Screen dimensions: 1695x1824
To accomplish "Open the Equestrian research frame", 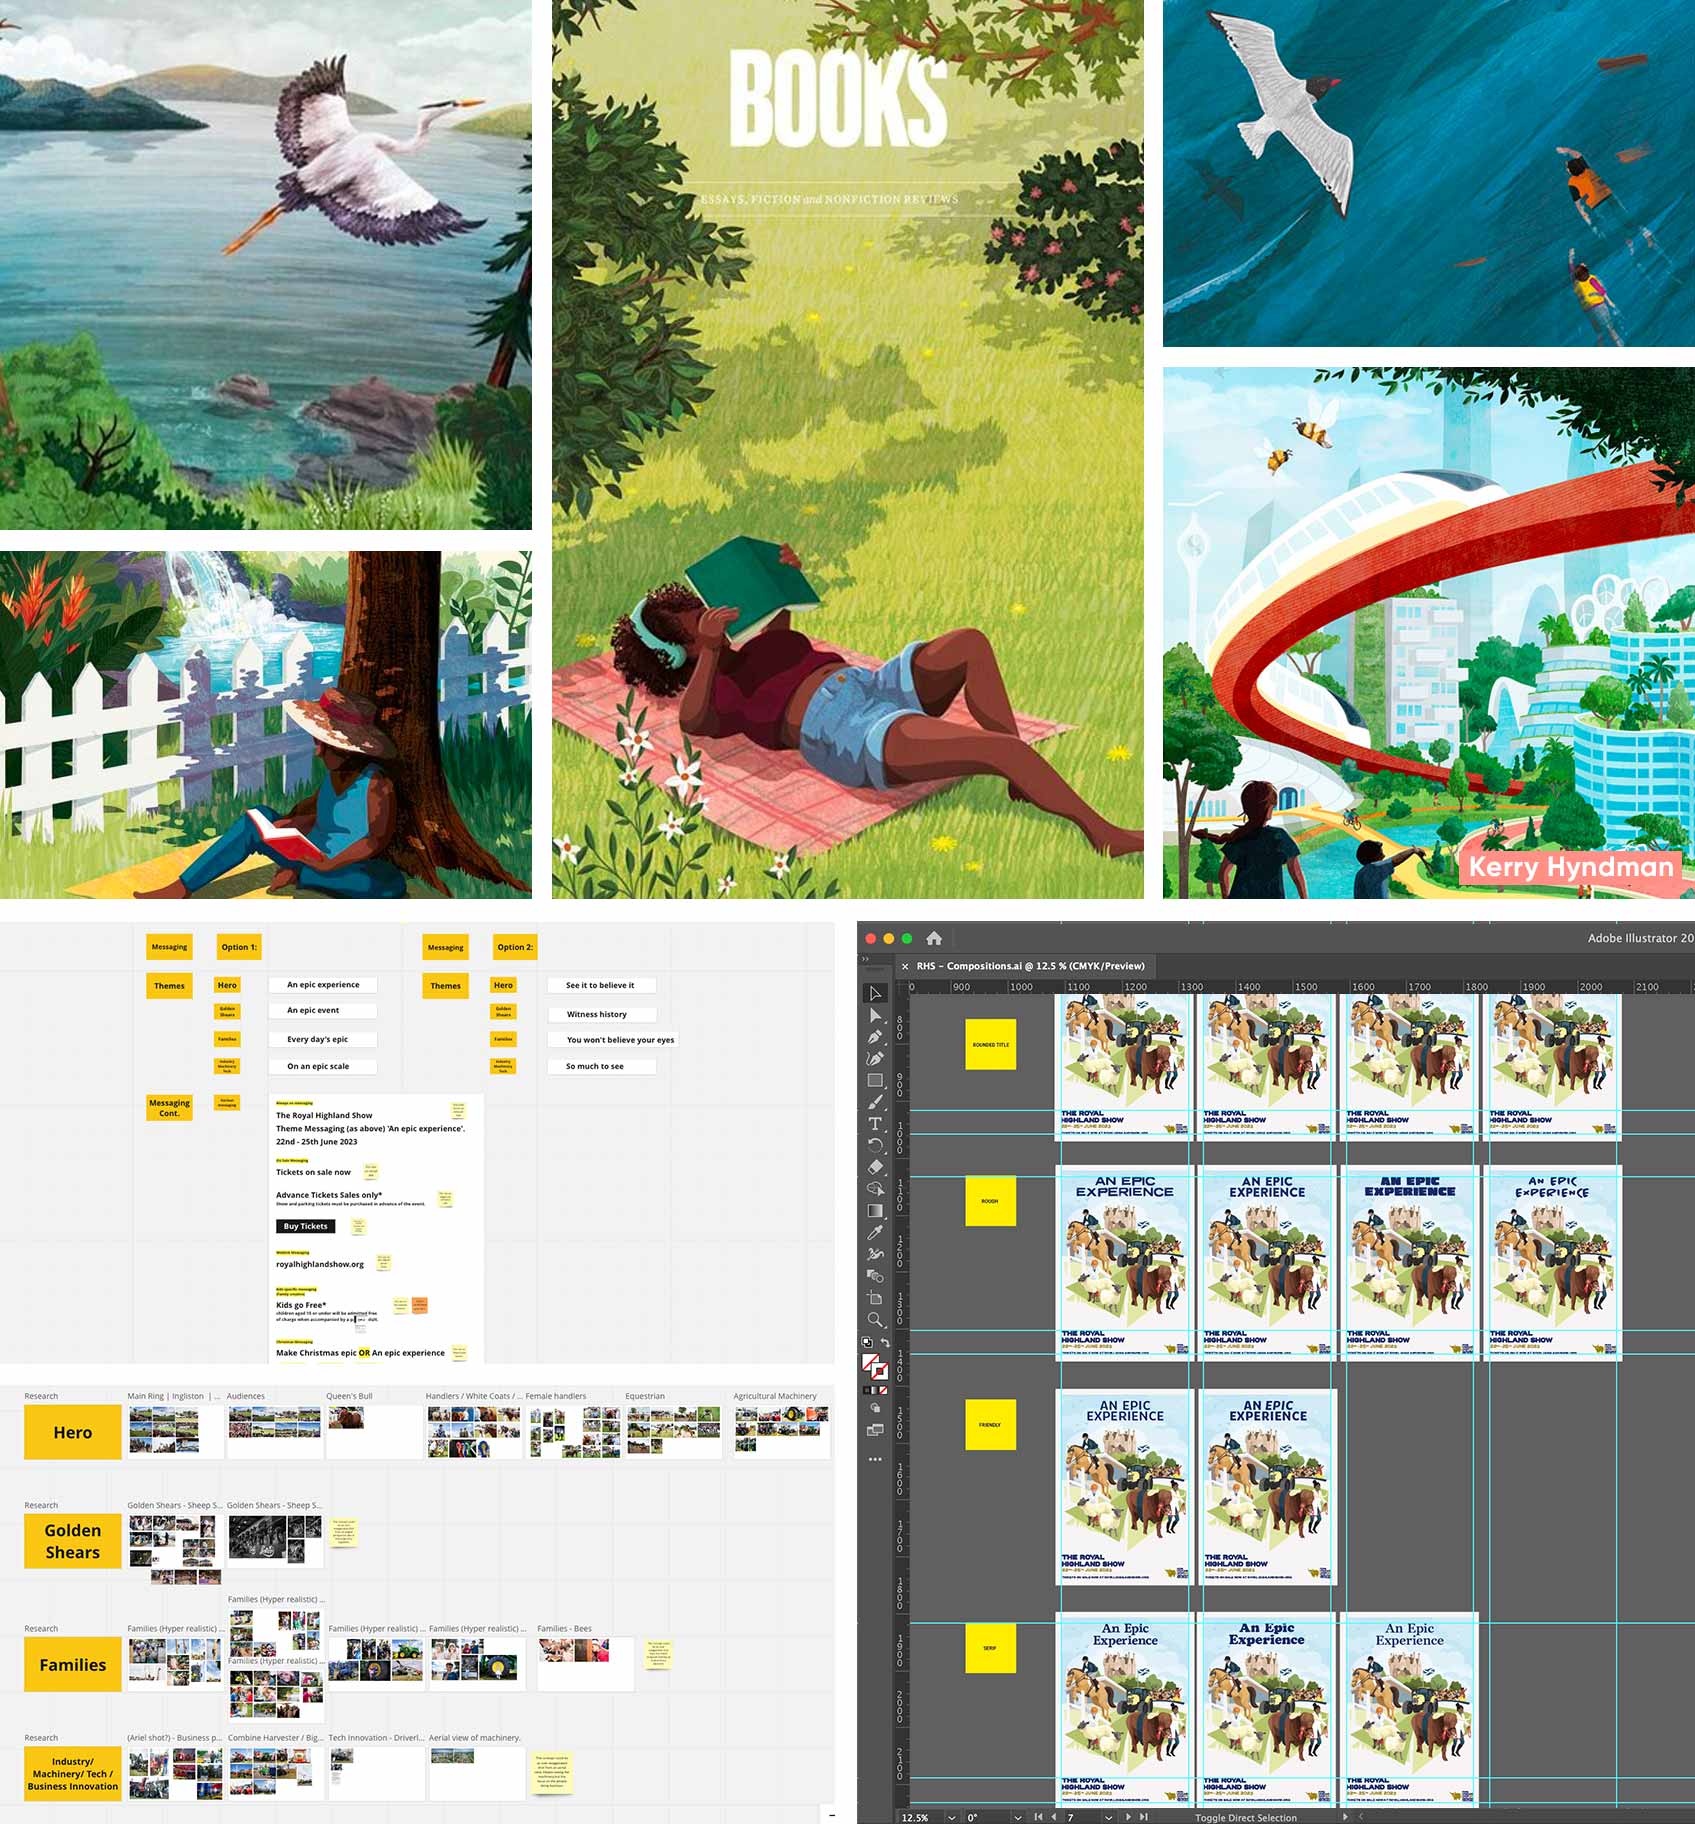I will pyautogui.click(x=673, y=1431).
